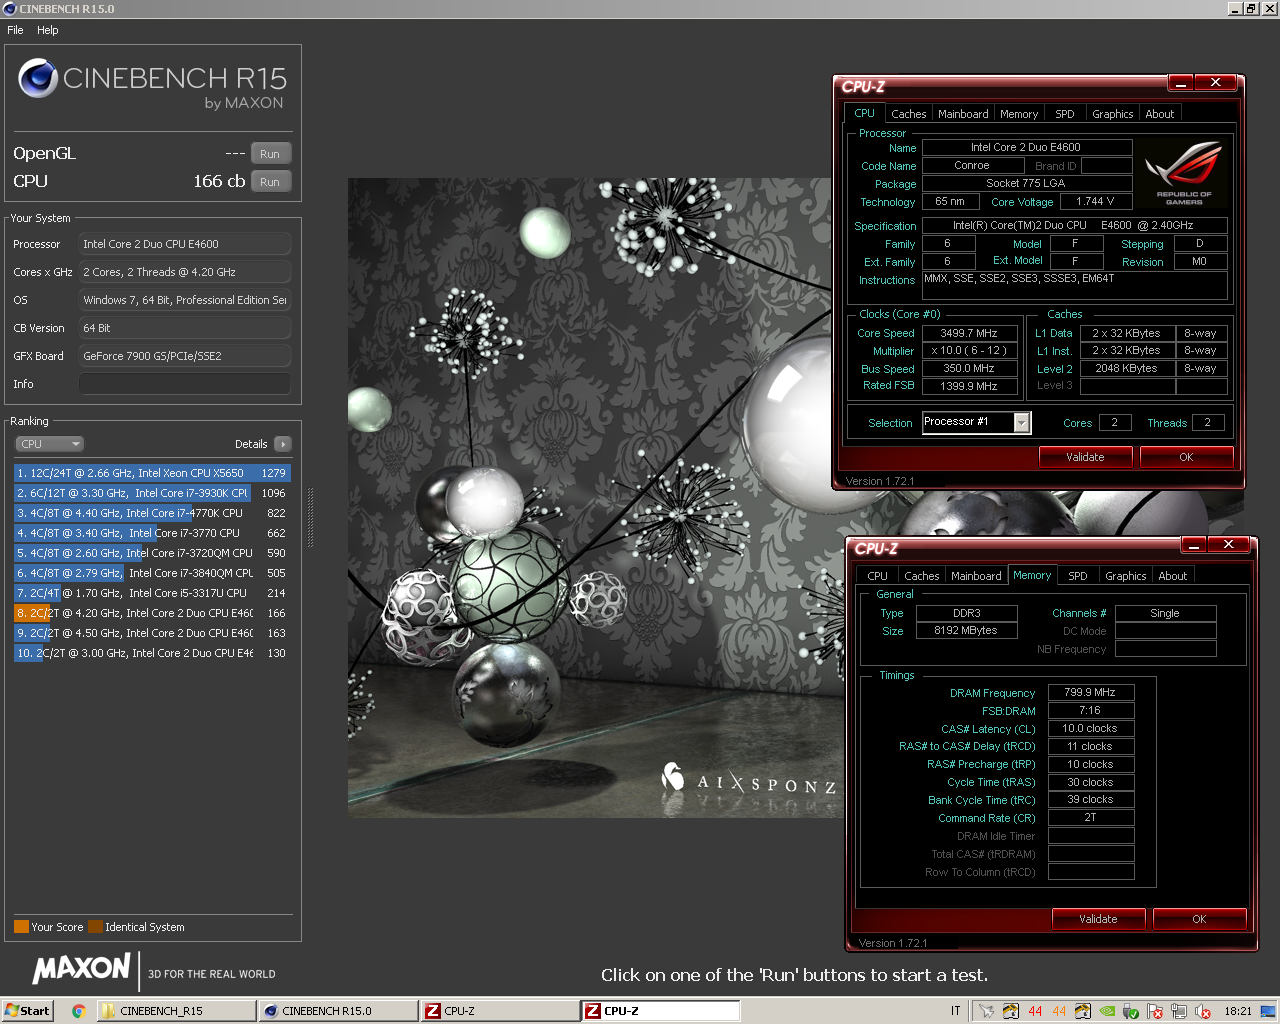Open the Help menu
1280x1024 pixels.
pos(48,30)
